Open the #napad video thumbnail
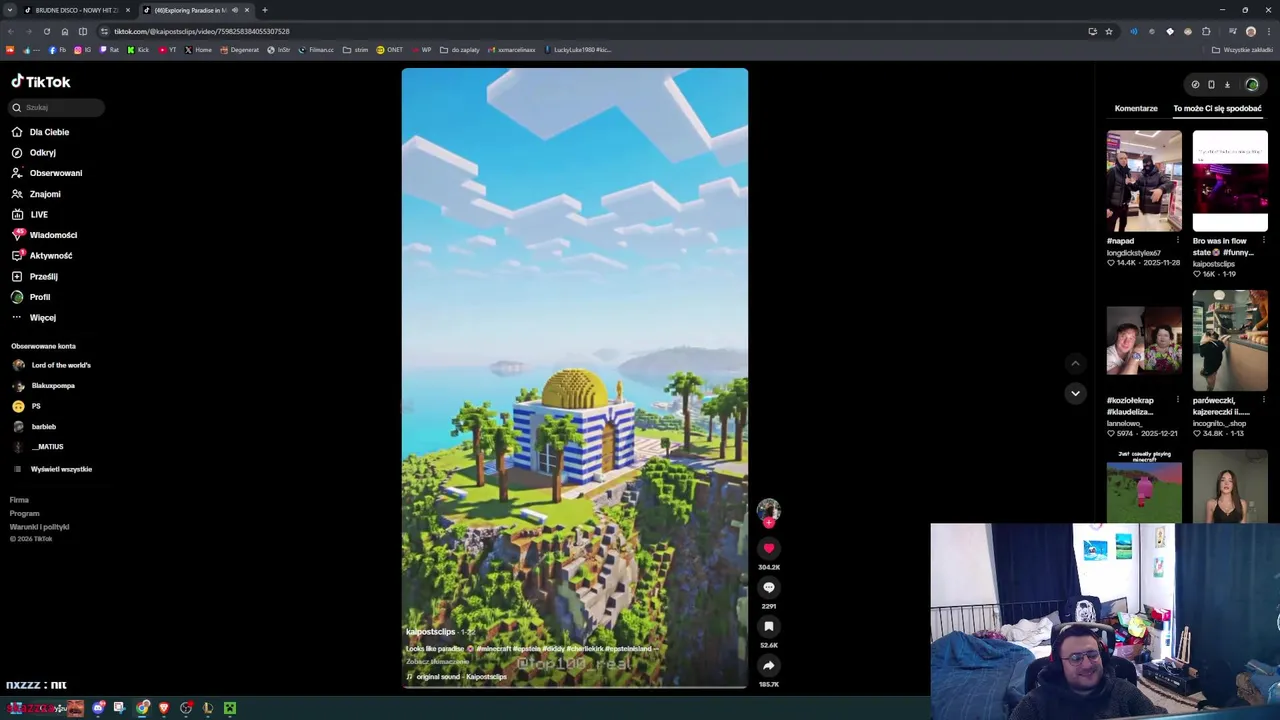Screen dimensions: 1280x720 (x=1144, y=181)
